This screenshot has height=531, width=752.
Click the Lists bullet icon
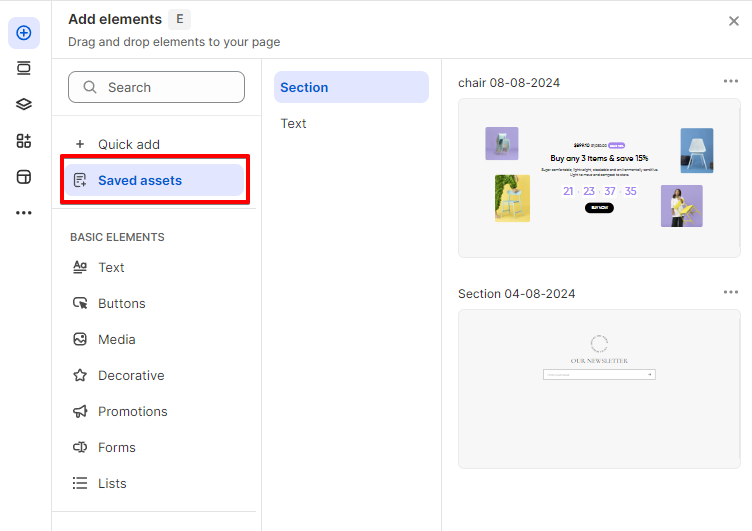click(x=80, y=483)
